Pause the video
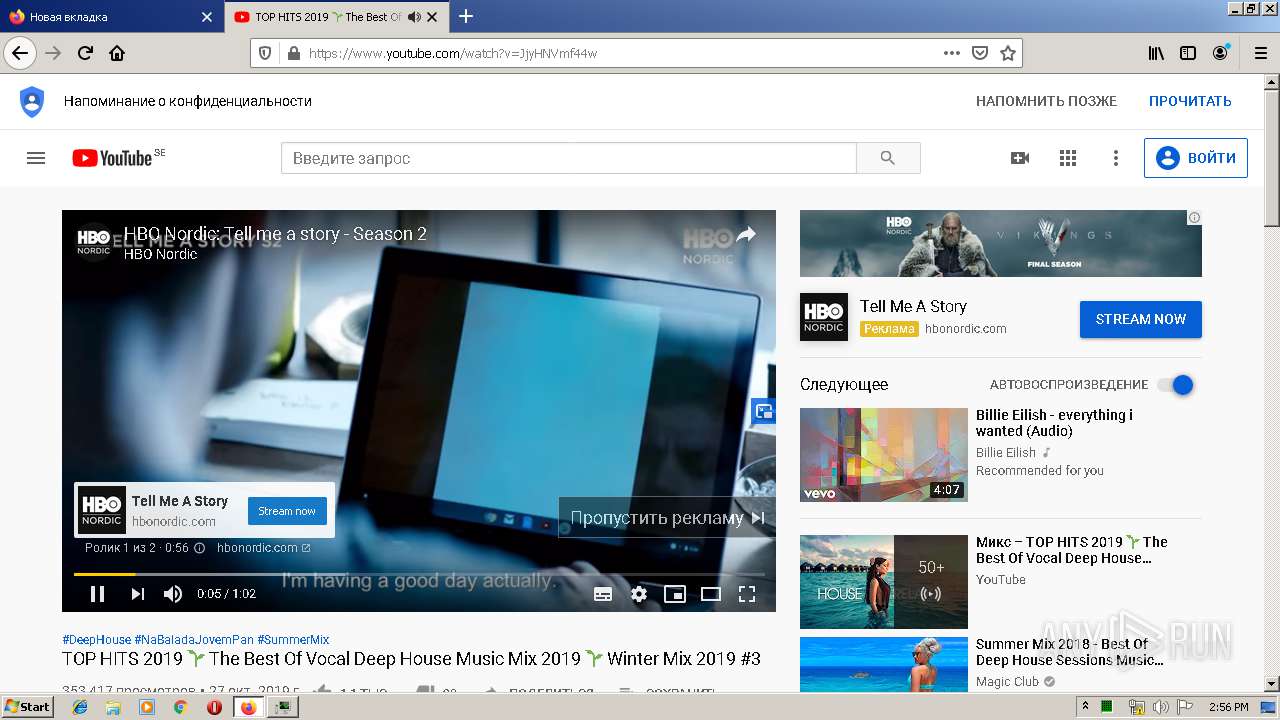Screen dimensions: 1280x720 97,594
